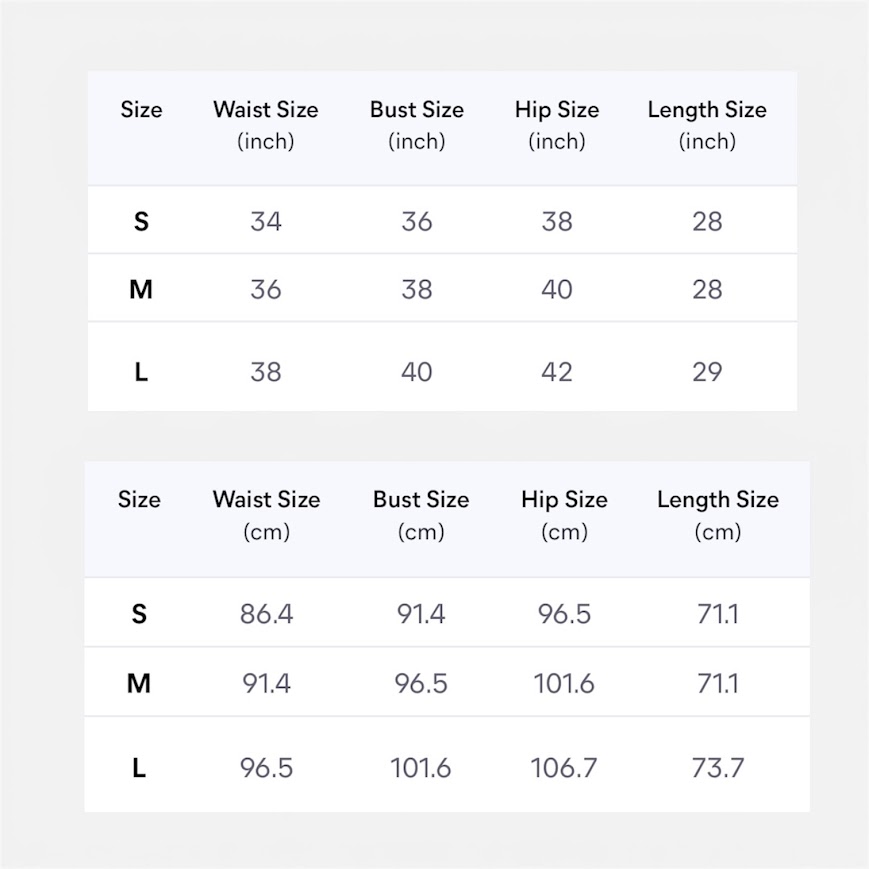The image size is (869, 869).
Task: Click the S row label in cm table
Action: (139, 613)
